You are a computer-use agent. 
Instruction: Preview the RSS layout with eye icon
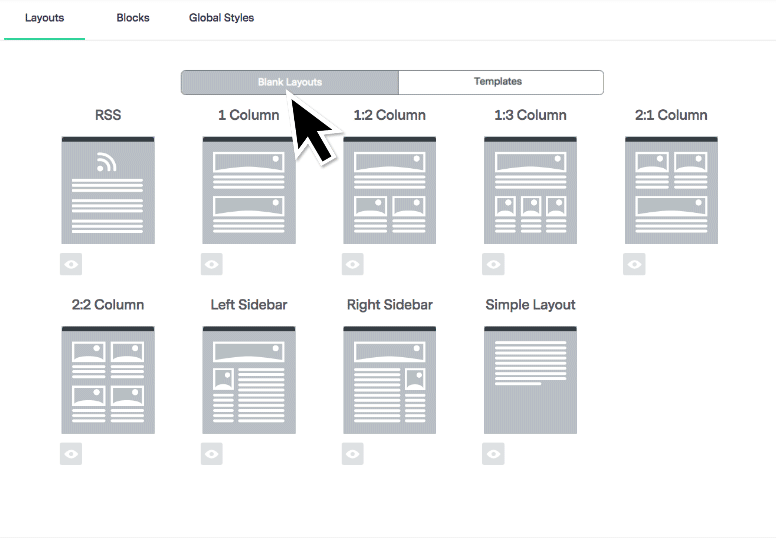71,264
